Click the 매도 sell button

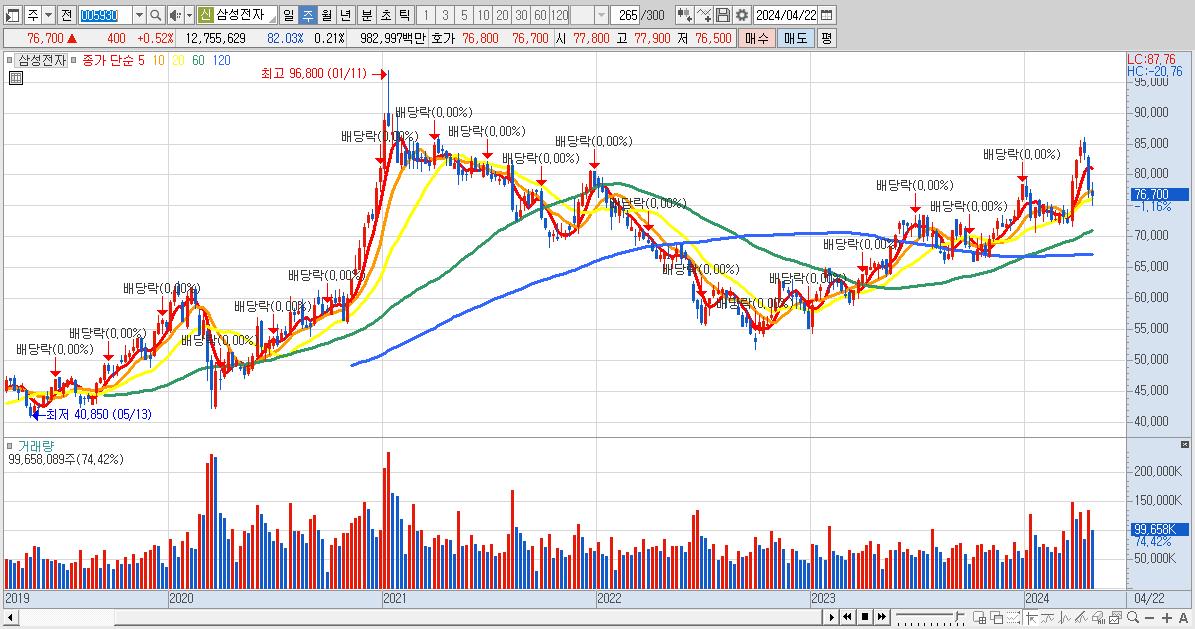(x=796, y=38)
